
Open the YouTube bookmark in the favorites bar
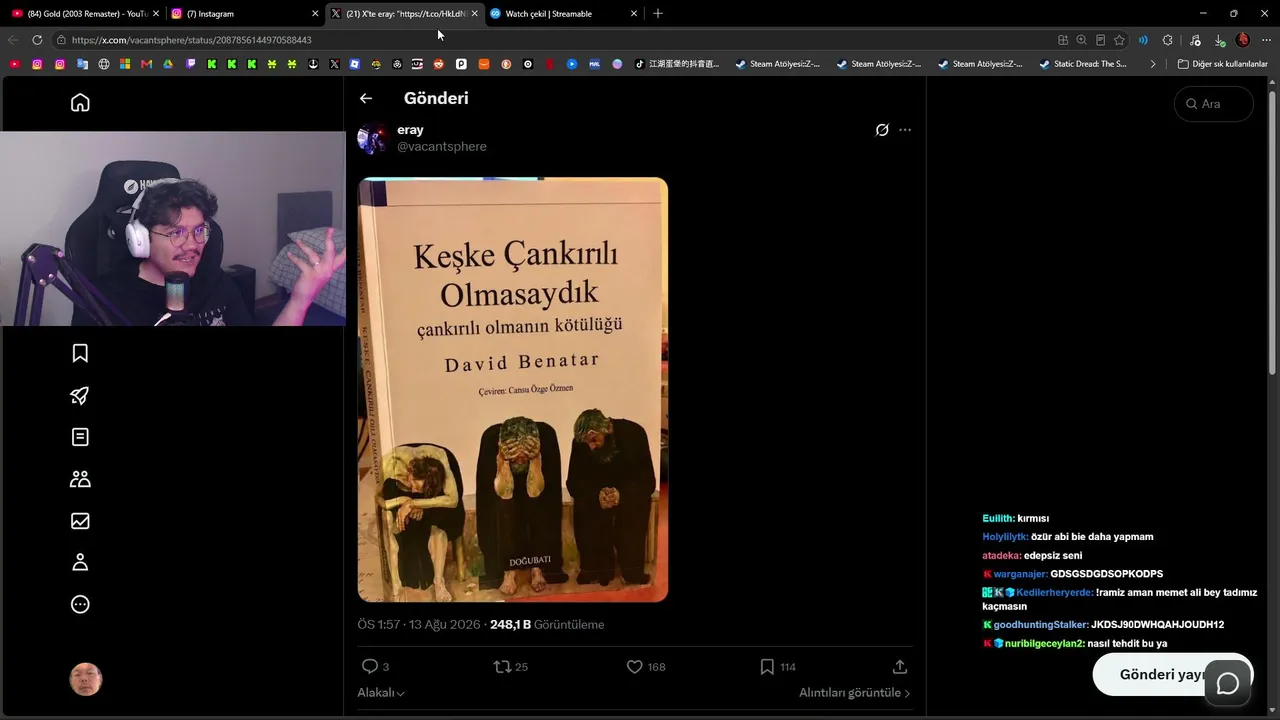click(x=15, y=64)
